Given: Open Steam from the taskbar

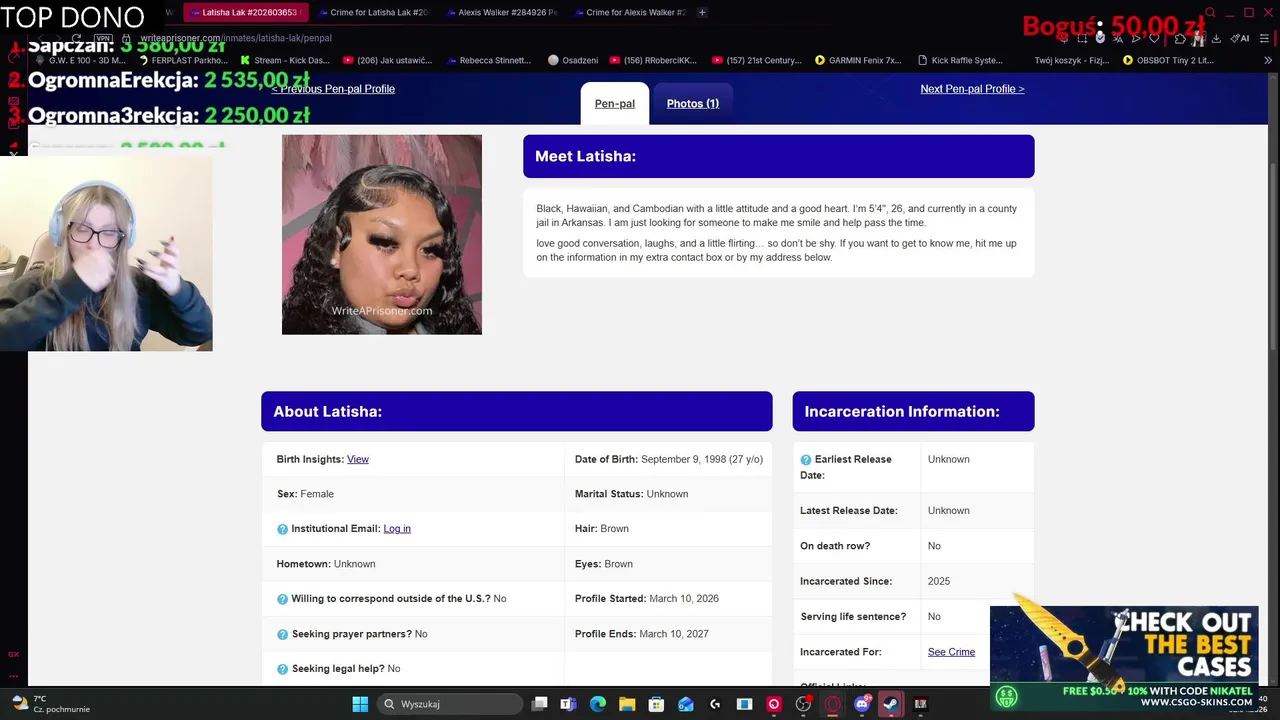Looking at the screenshot, I should [891, 704].
